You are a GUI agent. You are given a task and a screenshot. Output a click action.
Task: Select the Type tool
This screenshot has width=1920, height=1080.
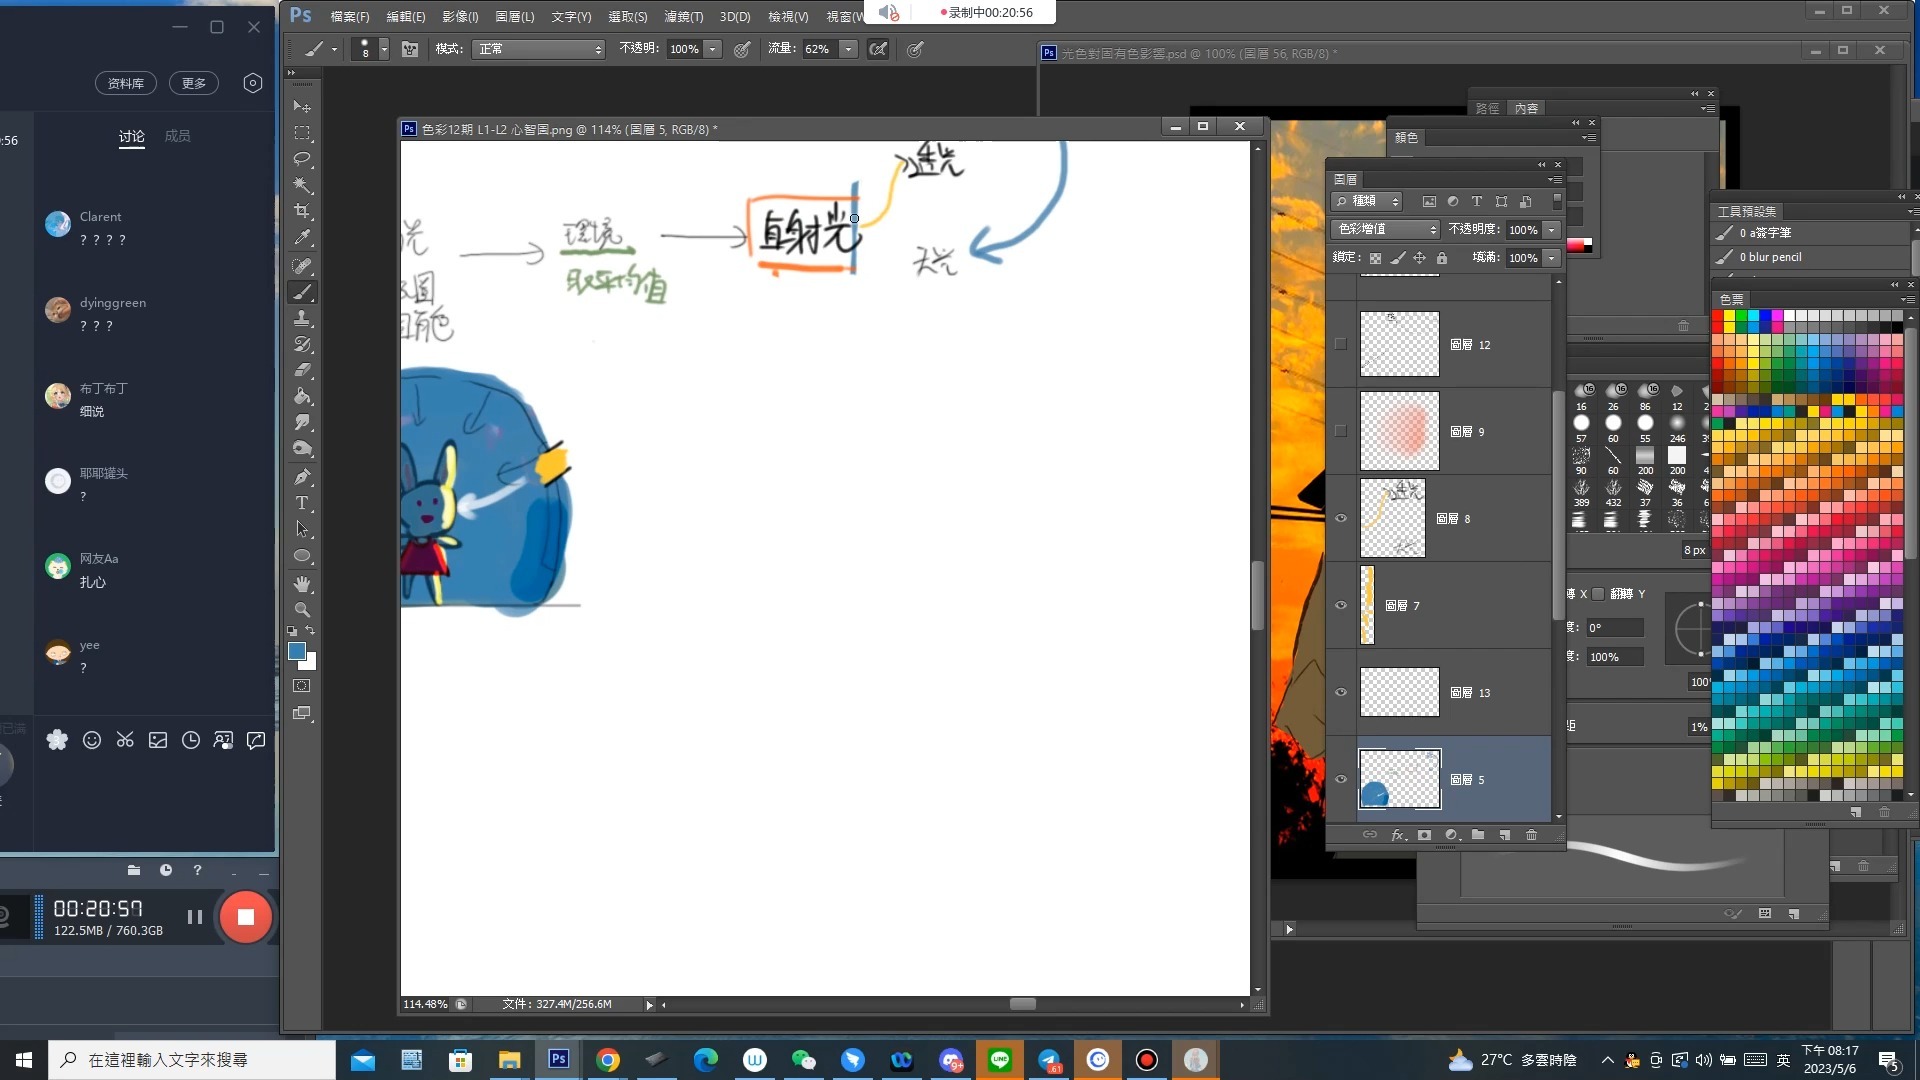point(301,503)
